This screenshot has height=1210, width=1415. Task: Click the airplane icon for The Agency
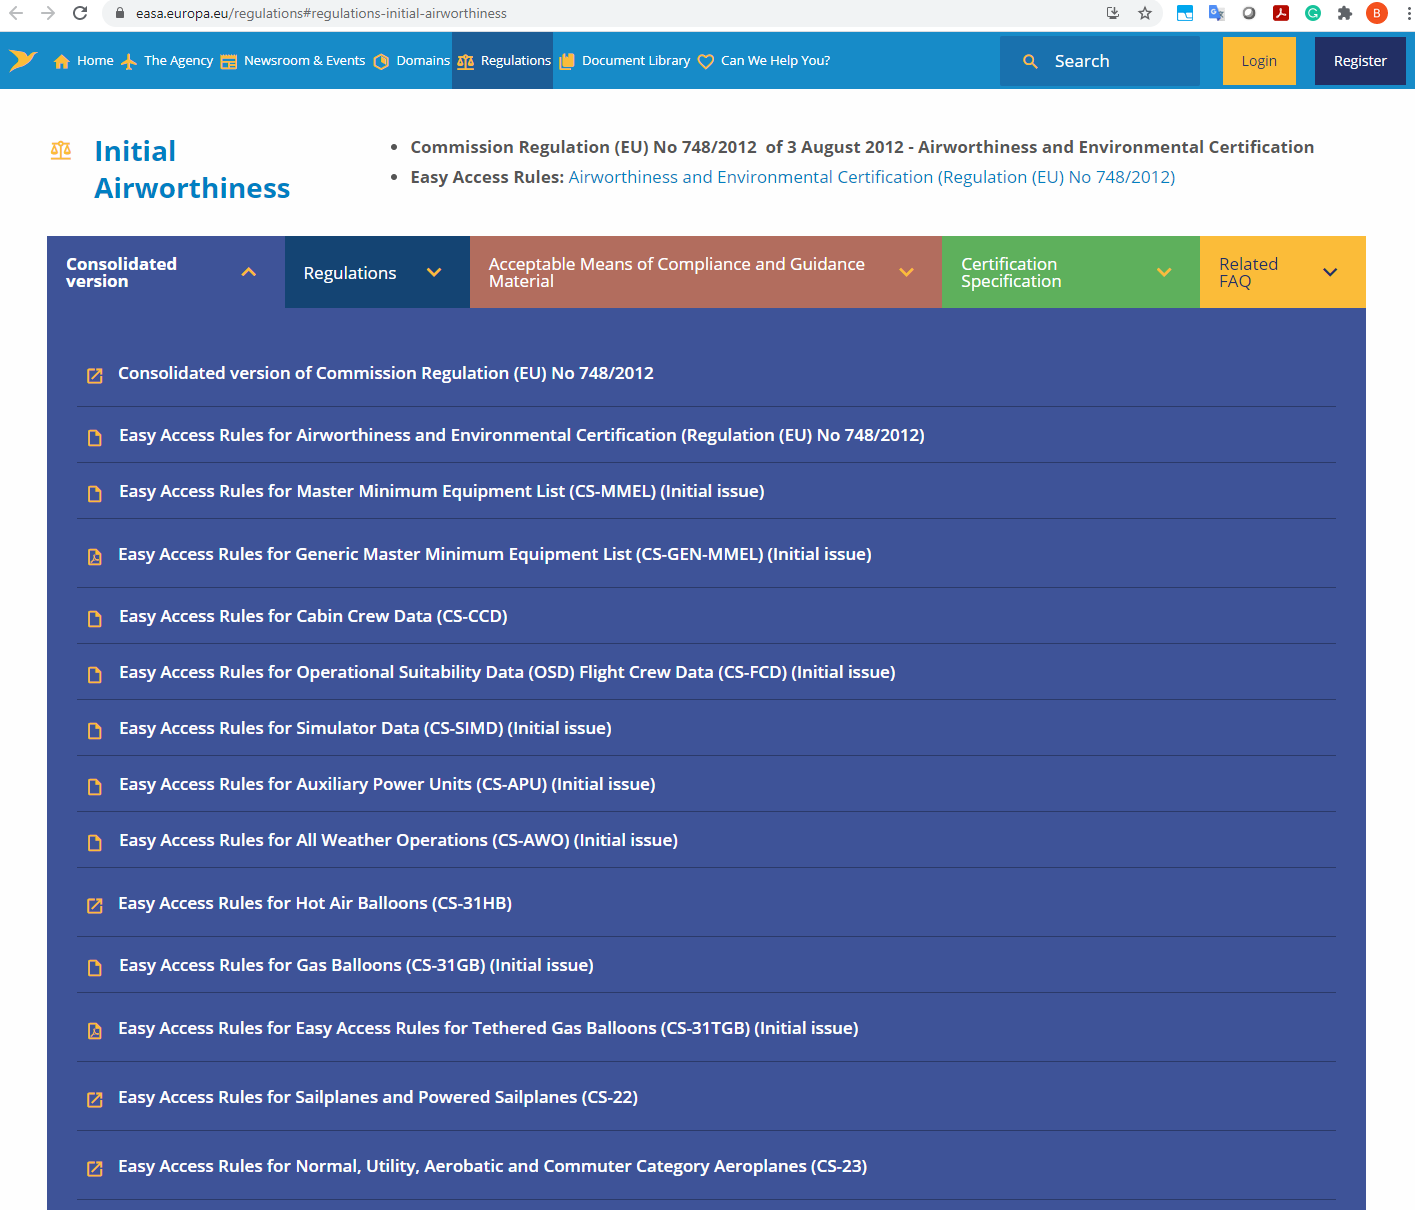tap(129, 62)
